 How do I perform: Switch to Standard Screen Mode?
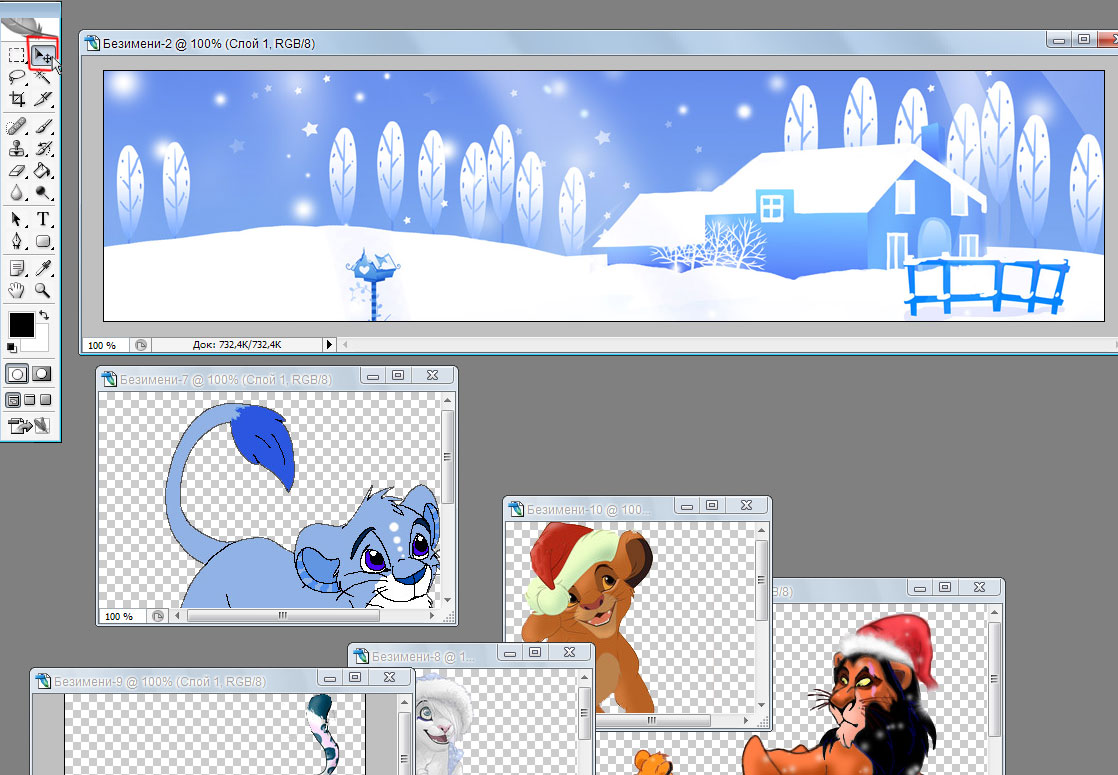point(14,400)
